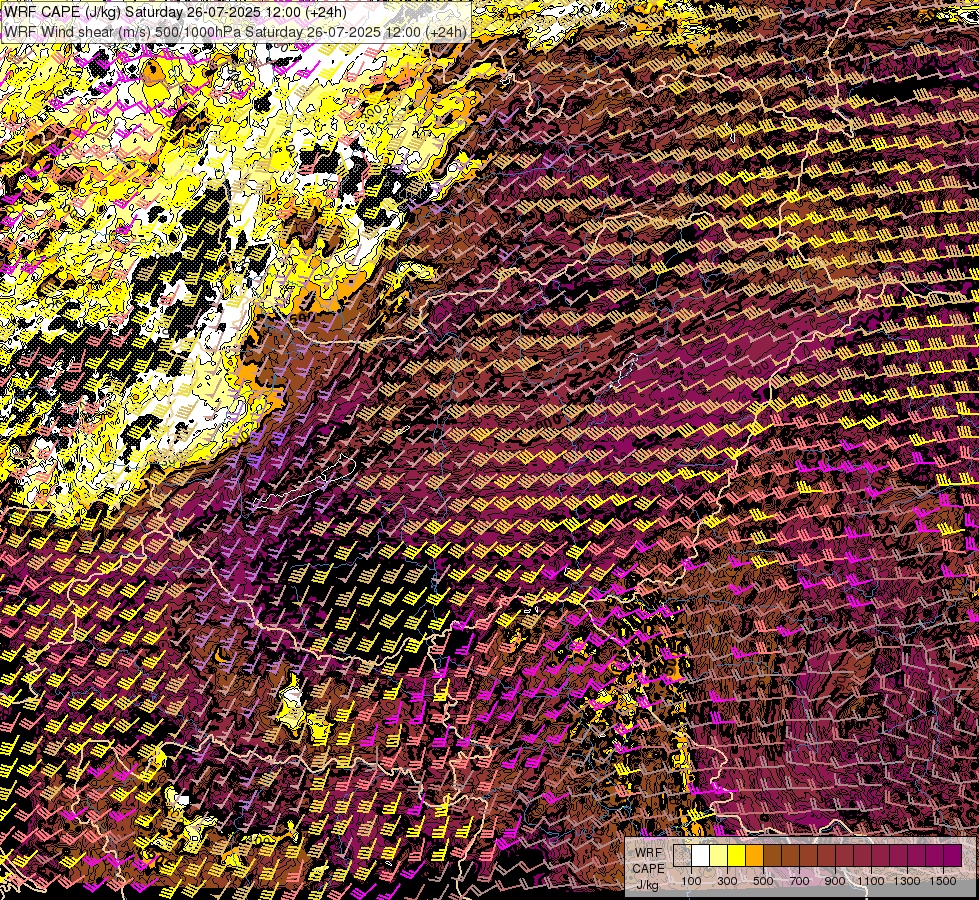Click the '700' legend scale label

[799, 881]
